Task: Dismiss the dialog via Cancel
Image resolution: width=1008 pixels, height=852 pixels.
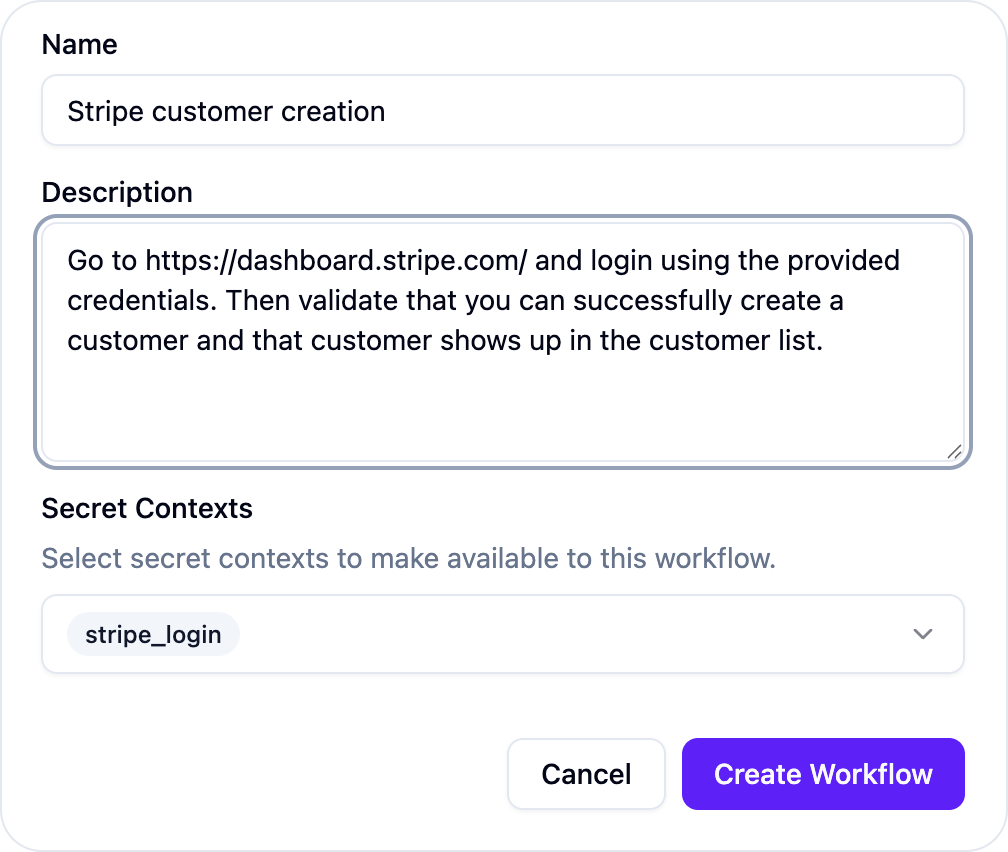Action: coord(586,773)
